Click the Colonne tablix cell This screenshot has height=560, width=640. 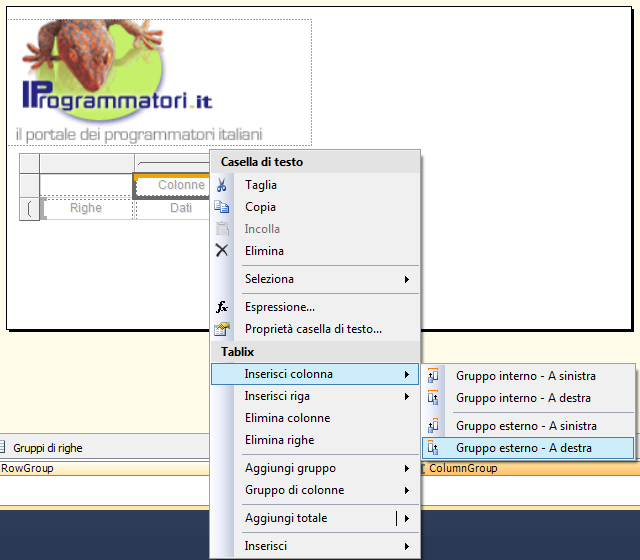click(172, 185)
